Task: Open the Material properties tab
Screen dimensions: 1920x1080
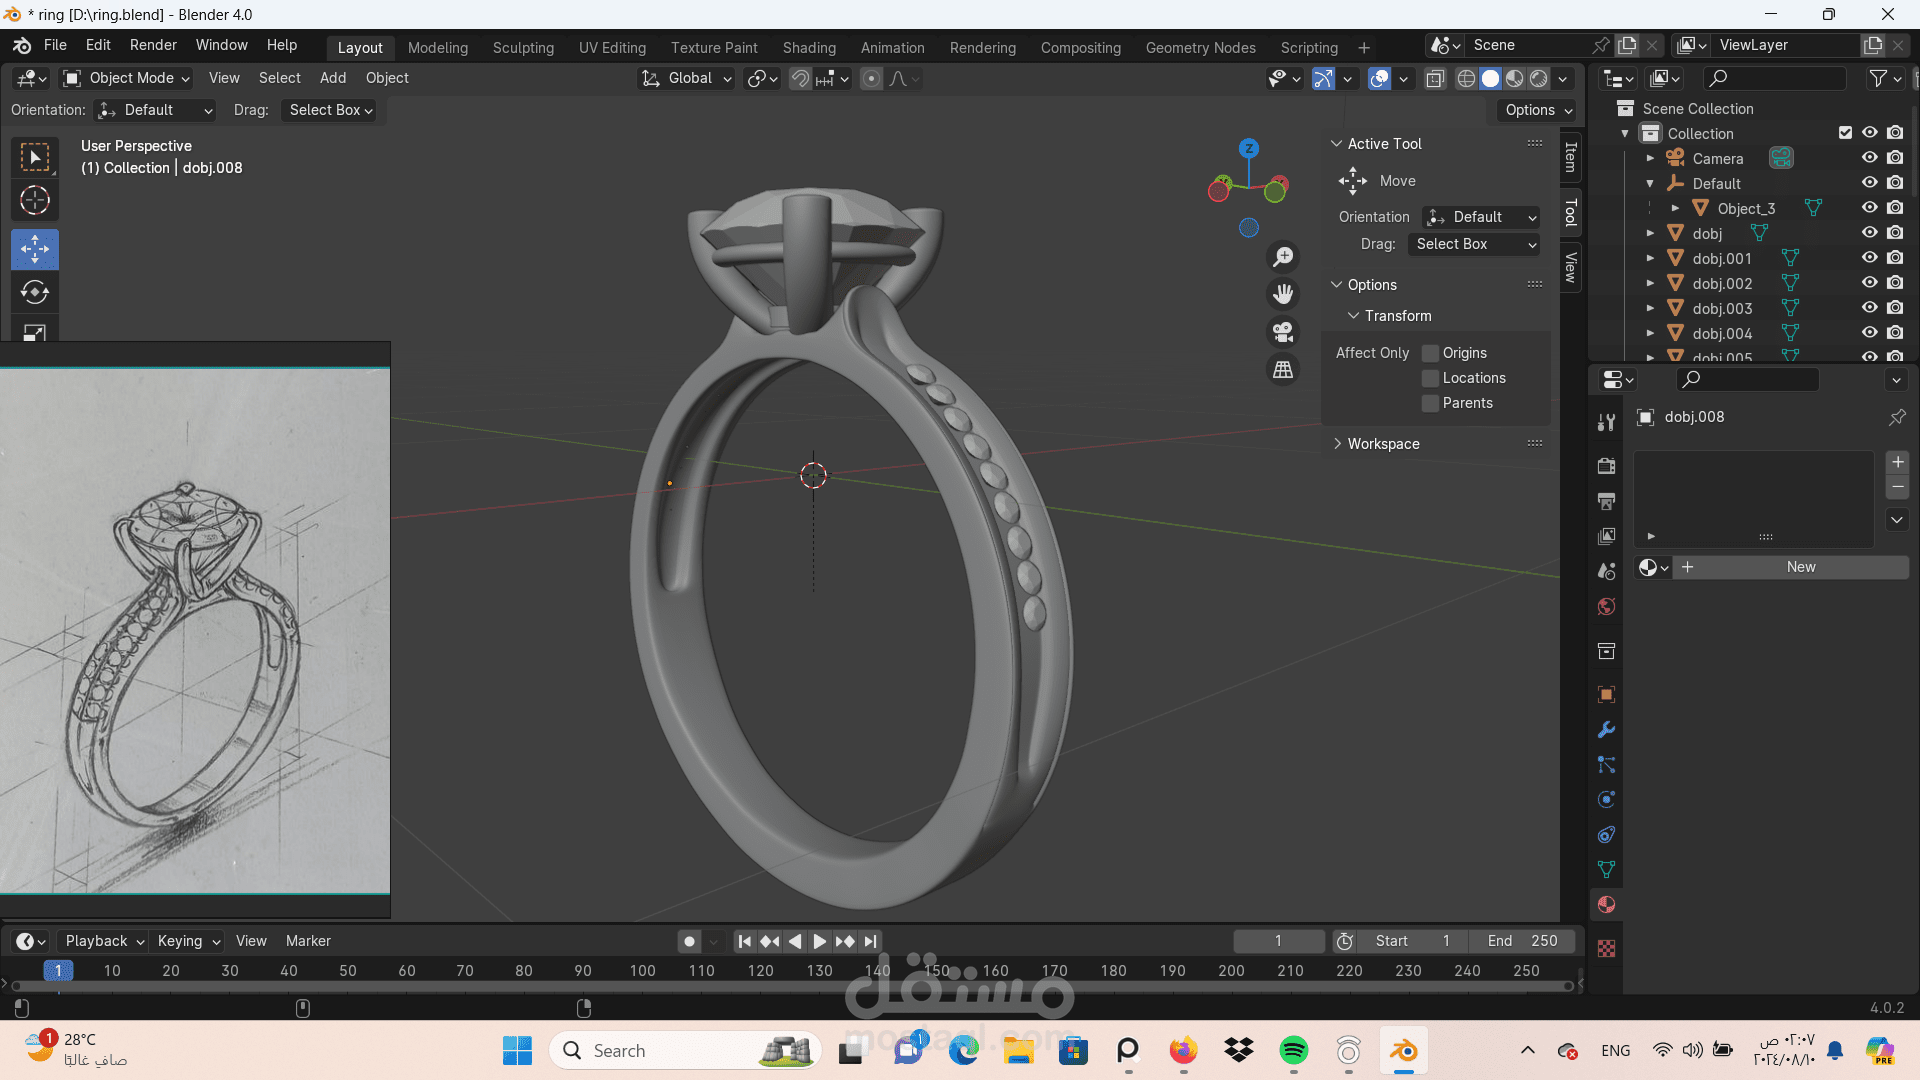Action: 1606,905
